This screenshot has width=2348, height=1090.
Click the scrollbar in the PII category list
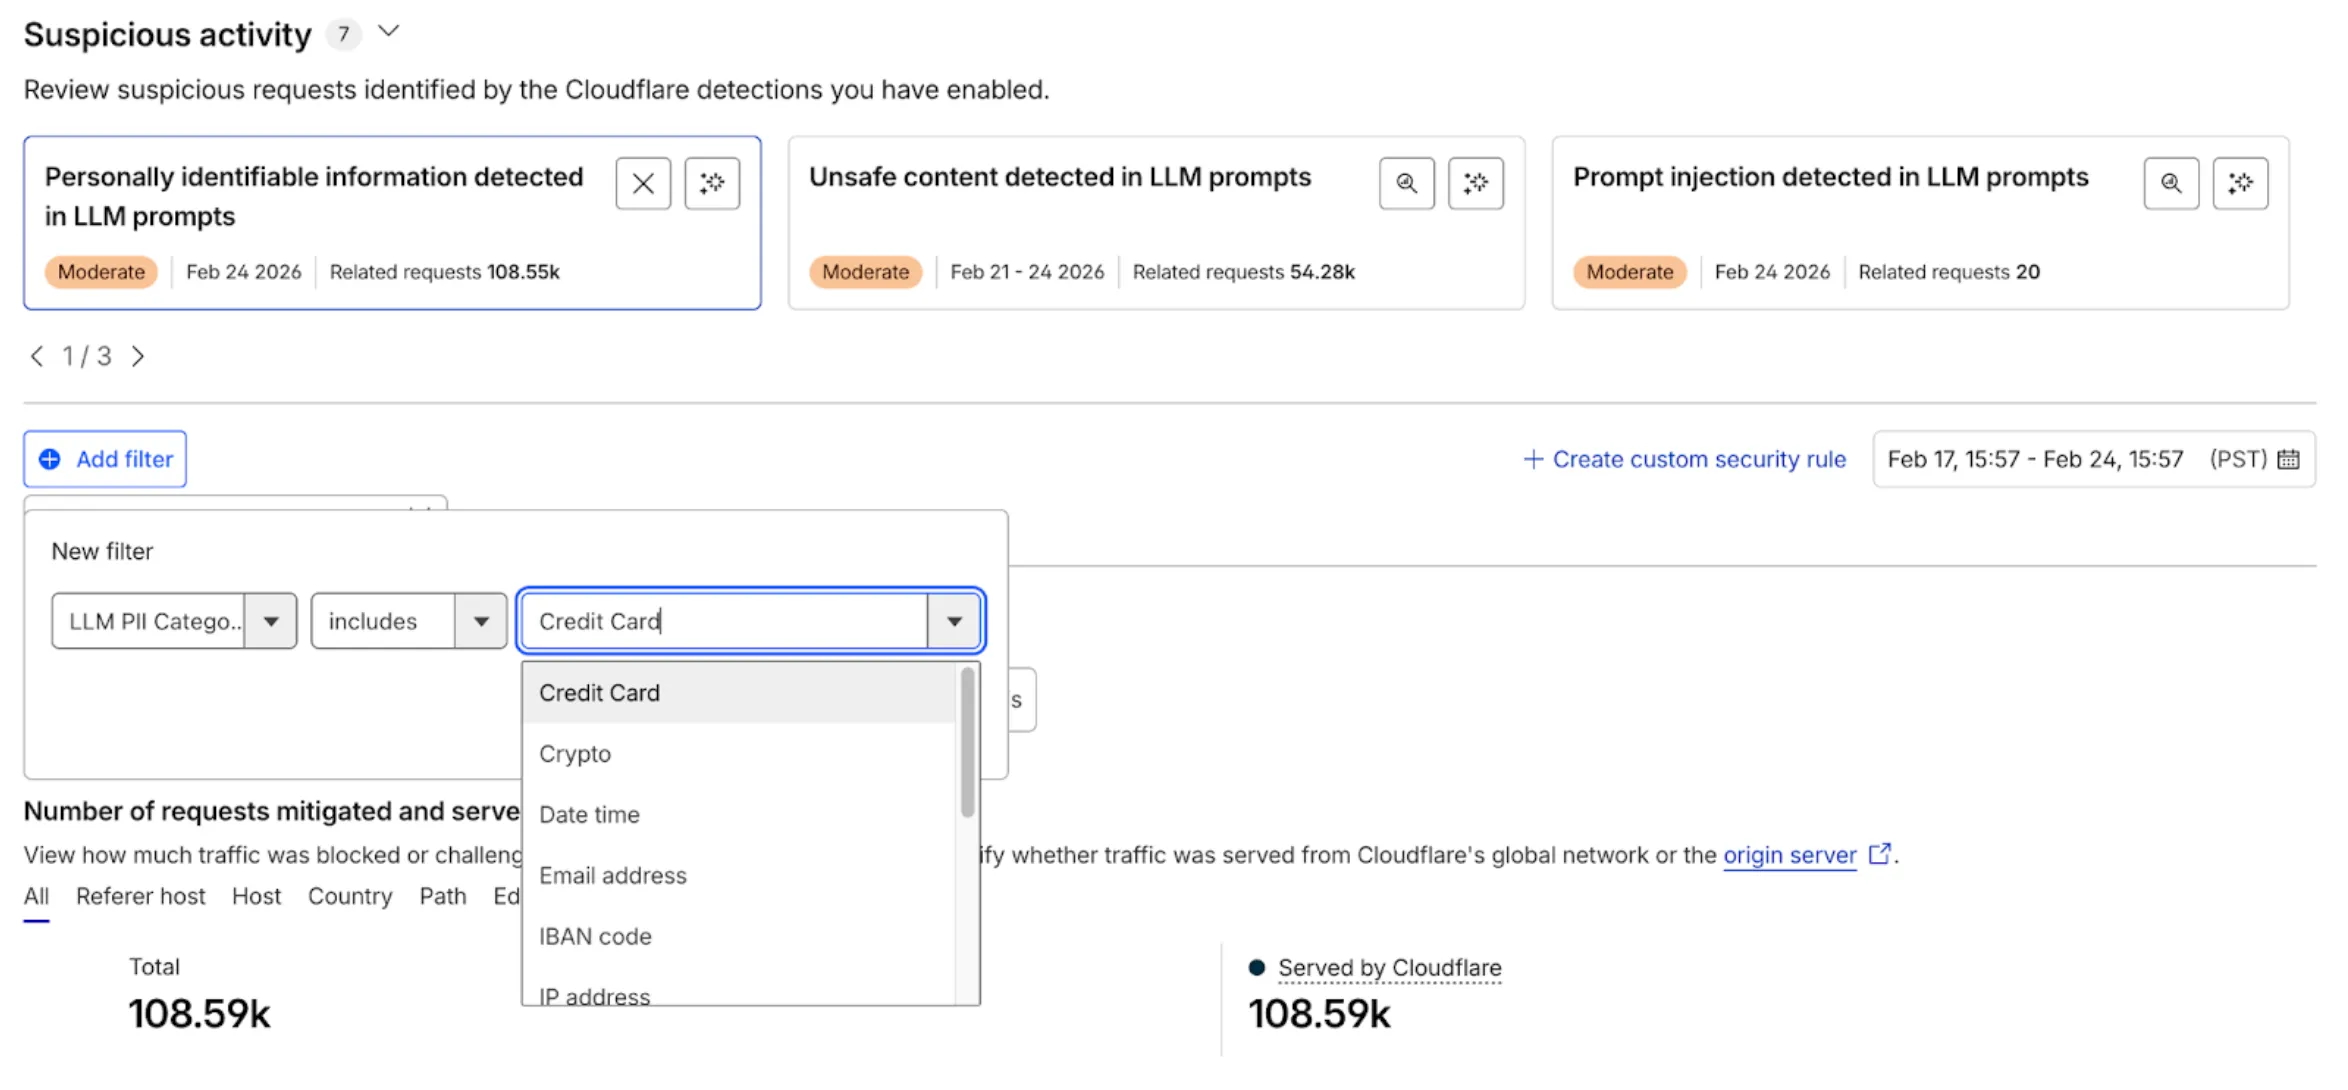tap(966, 740)
